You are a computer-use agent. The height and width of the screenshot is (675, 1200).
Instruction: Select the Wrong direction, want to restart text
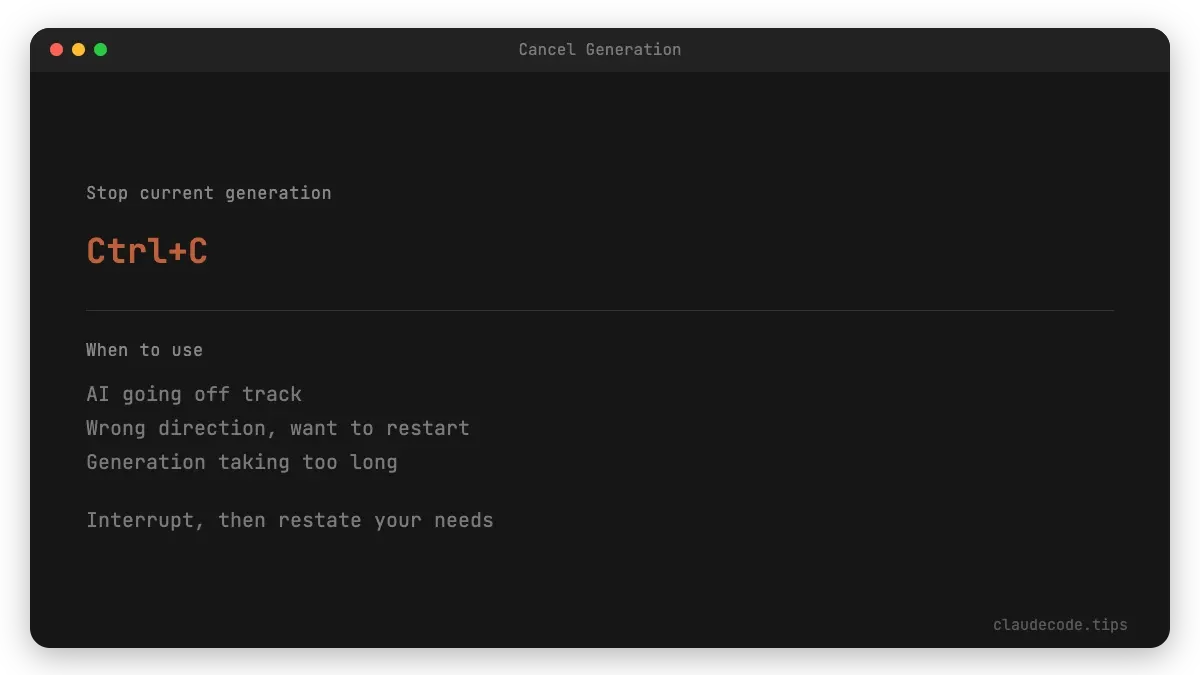point(278,428)
